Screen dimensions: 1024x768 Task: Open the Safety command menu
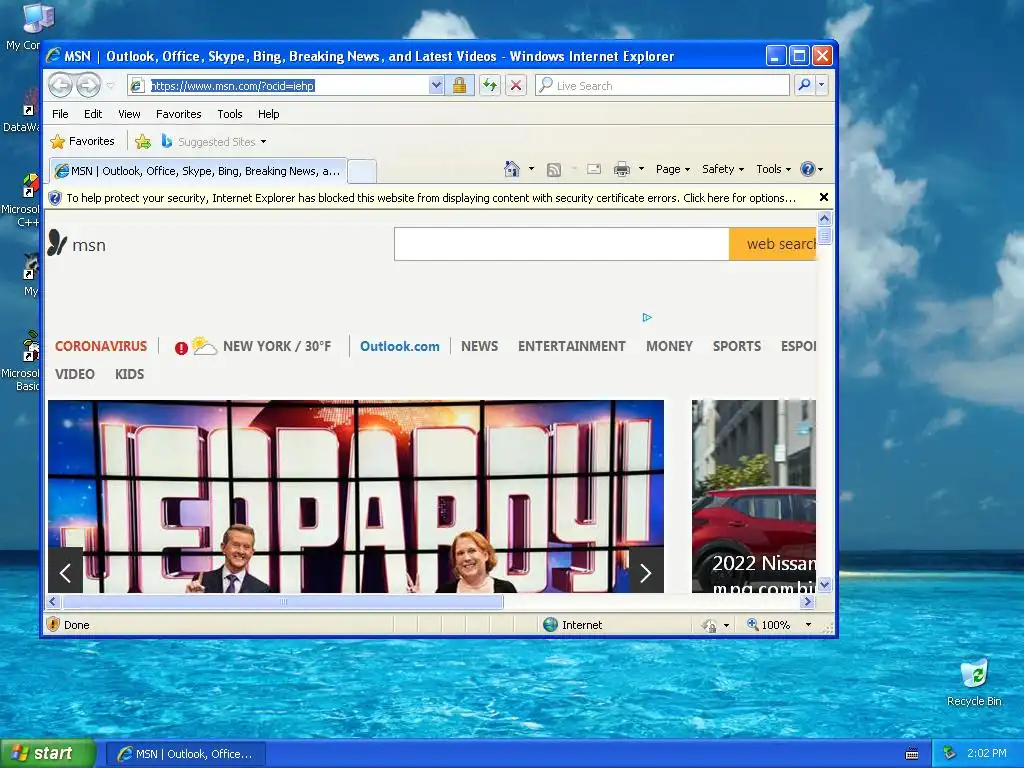tap(722, 169)
